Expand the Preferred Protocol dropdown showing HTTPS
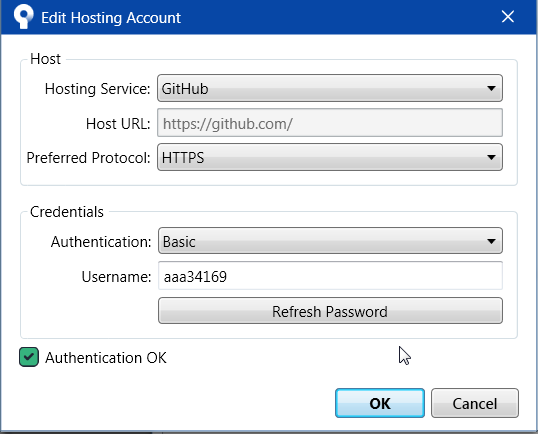Screen dimensions: 538x434 [330, 157]
